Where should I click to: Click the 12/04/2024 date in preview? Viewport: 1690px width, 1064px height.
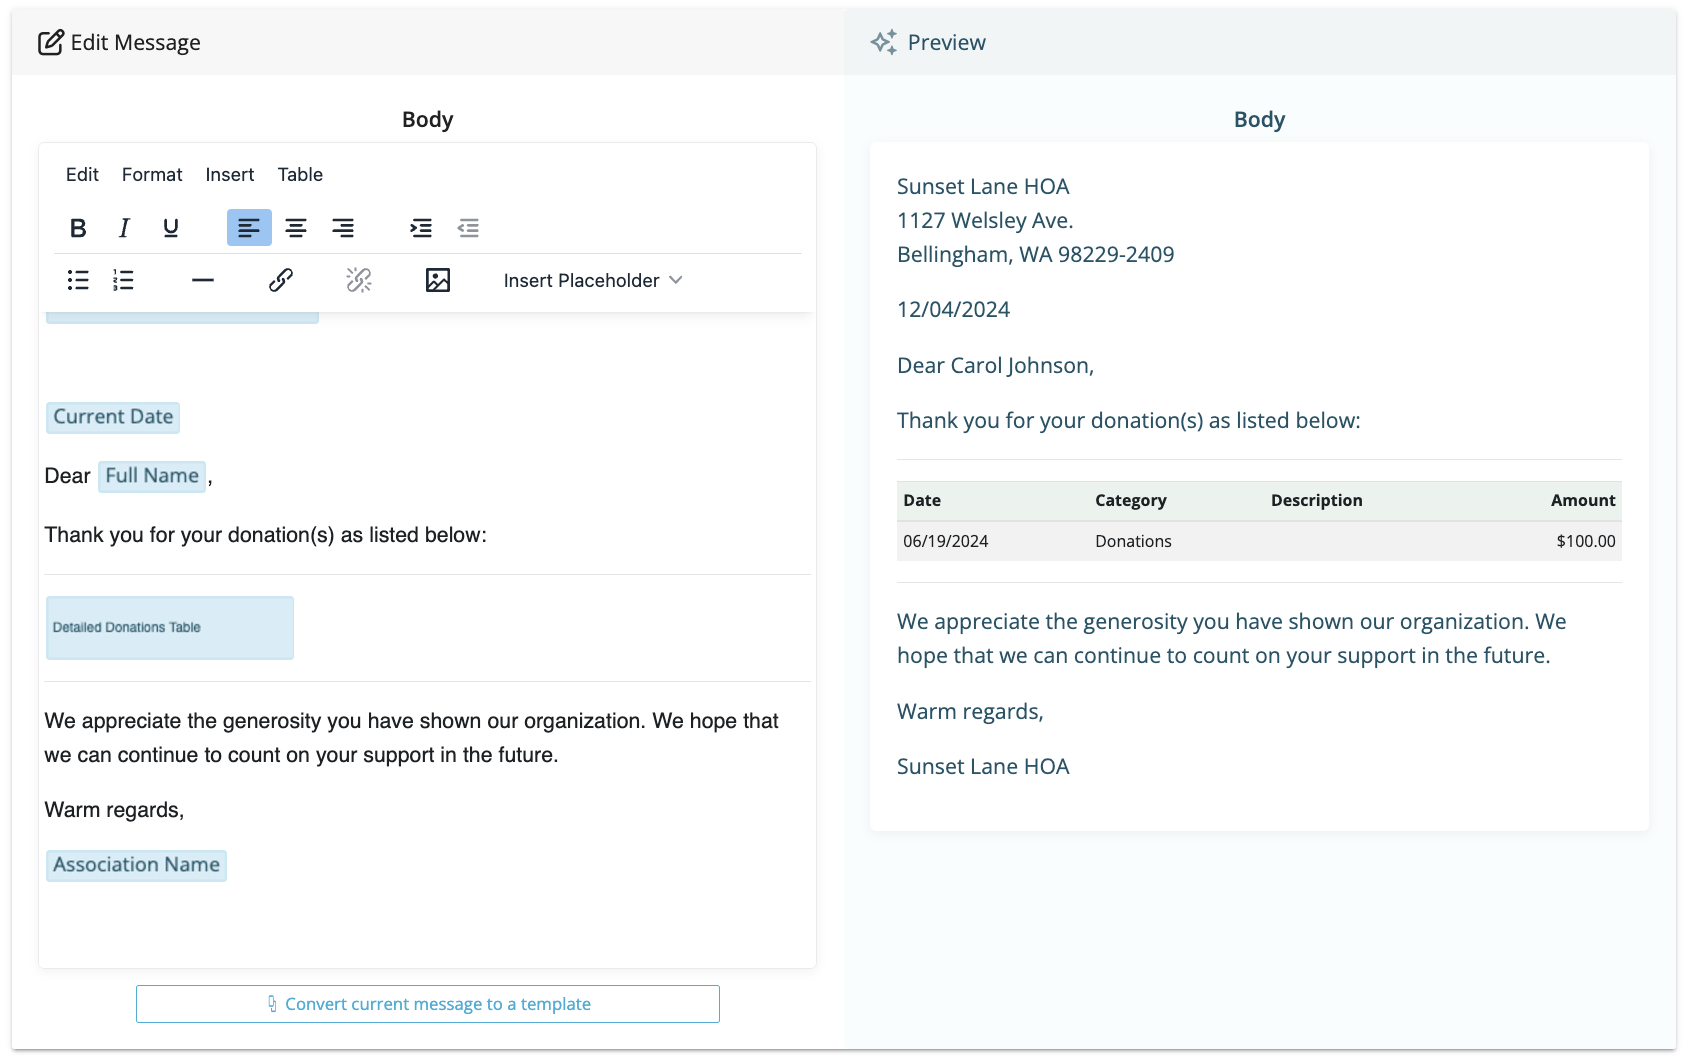pos(953,310)
